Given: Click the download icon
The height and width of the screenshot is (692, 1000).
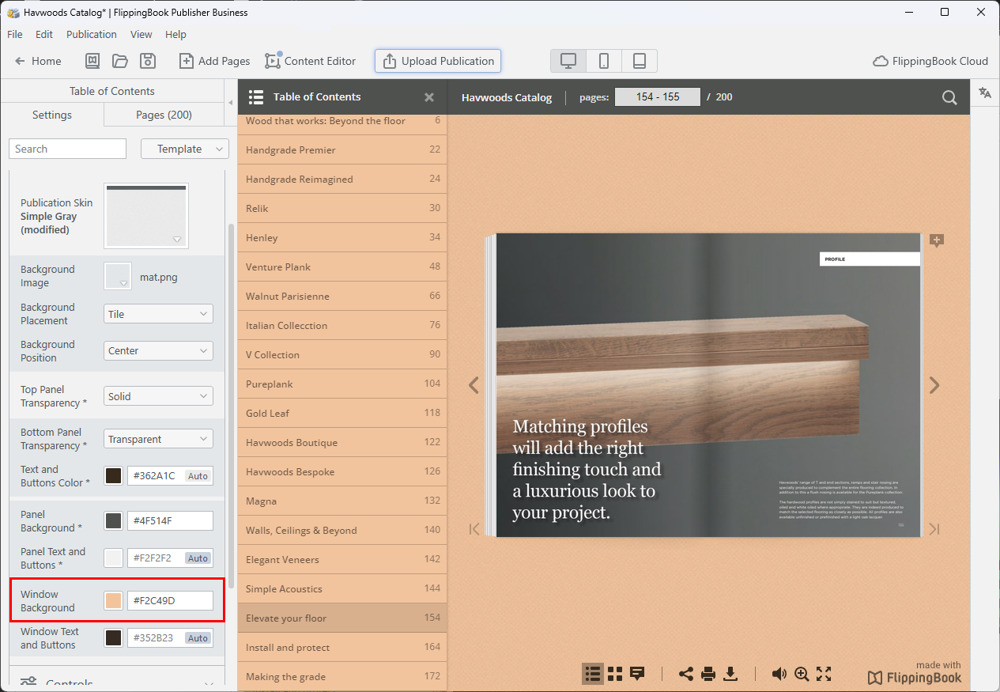Looking at the screenshot, I should pyautogui.click(x=731, y=674).
